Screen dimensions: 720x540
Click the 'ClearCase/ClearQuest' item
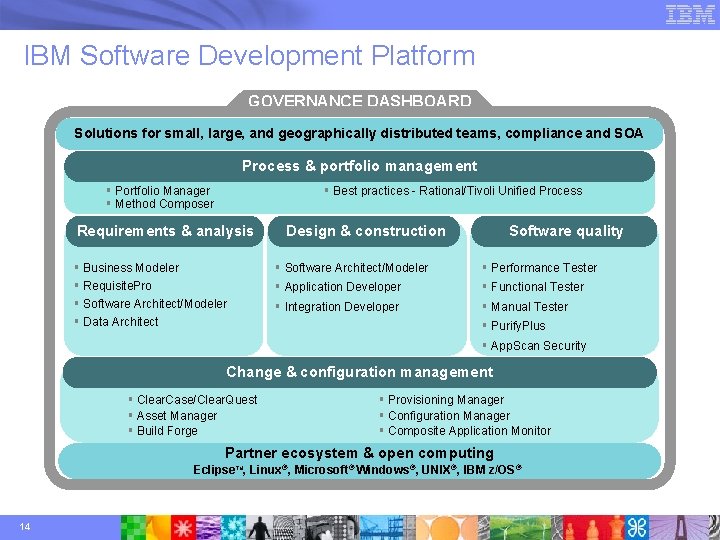197,400
